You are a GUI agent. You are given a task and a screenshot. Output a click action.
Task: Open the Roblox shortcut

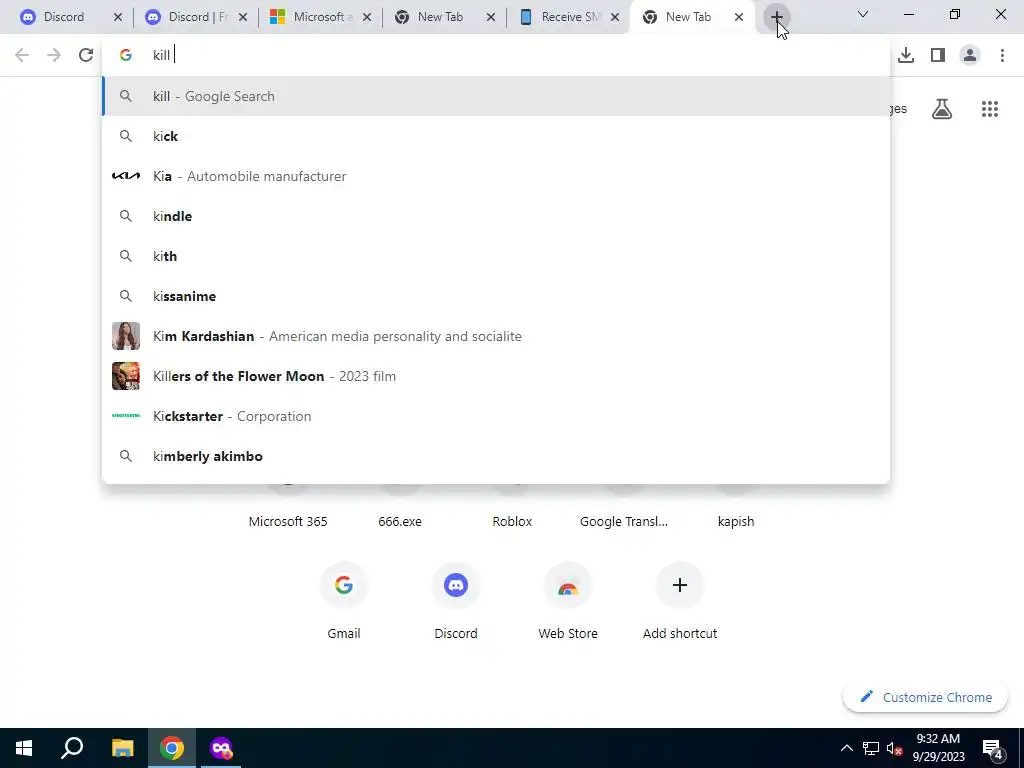[512, 521]
